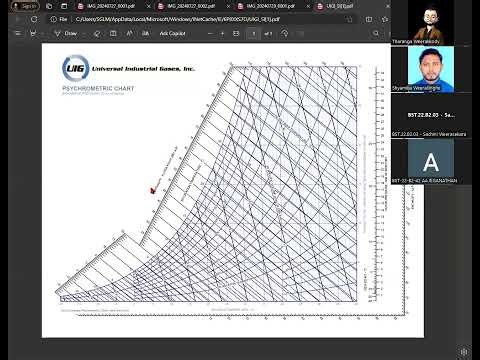Select the Draw tool

pyautogui.click(x=66, y=33)
